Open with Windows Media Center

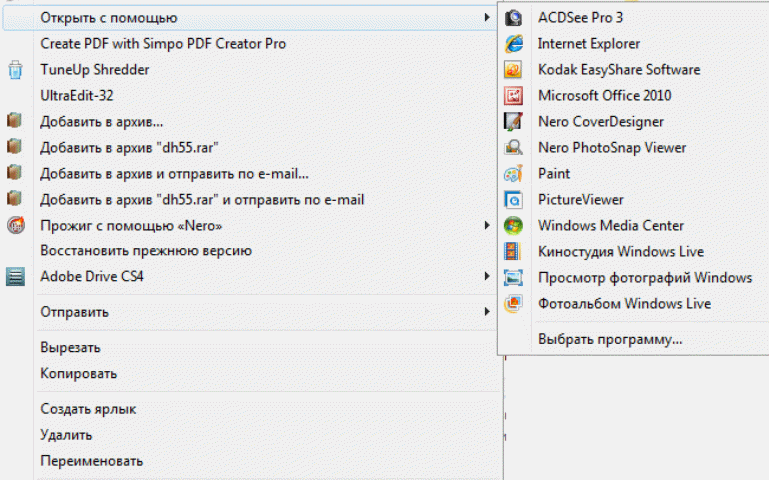click(x=611, y=226)
